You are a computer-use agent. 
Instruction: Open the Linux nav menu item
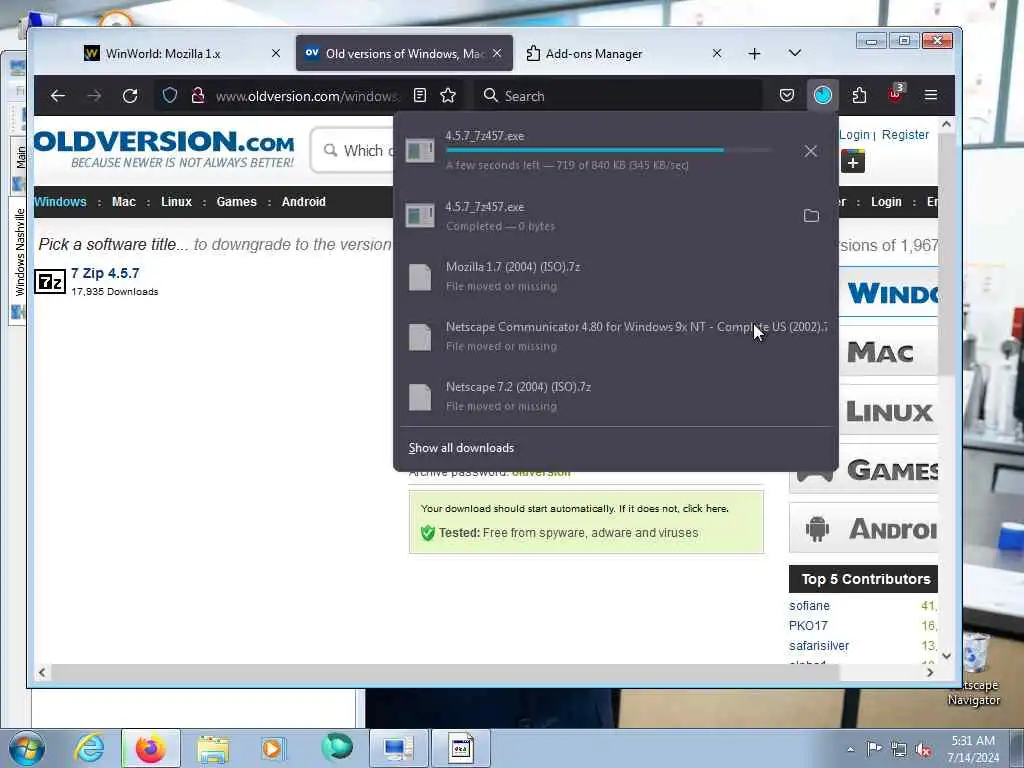tap(176, 202)
